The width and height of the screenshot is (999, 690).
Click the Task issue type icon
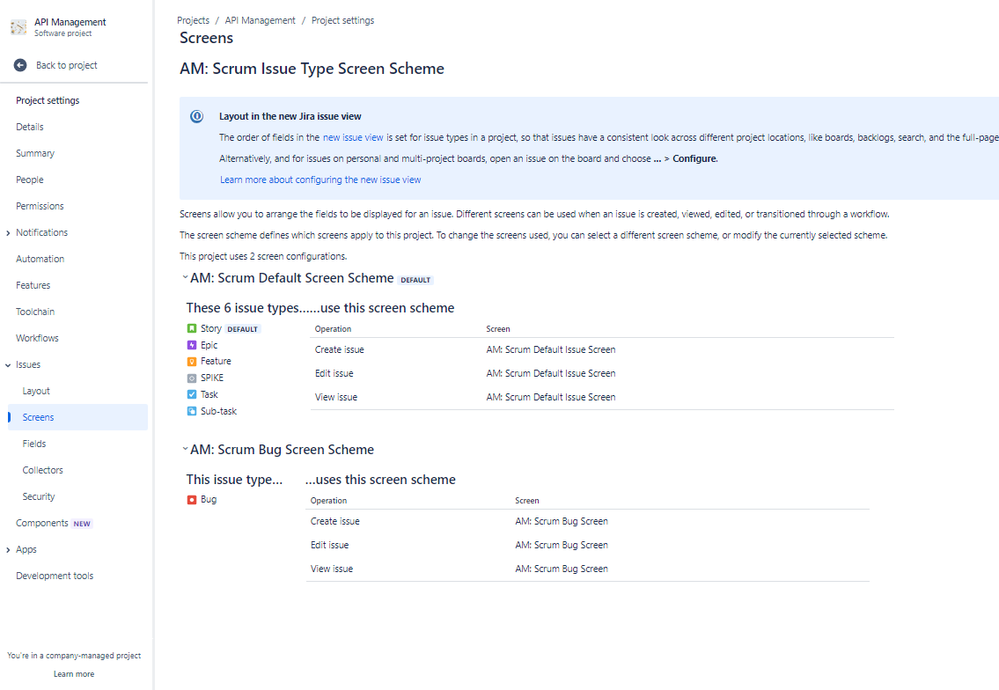click(x=193, y=394)
